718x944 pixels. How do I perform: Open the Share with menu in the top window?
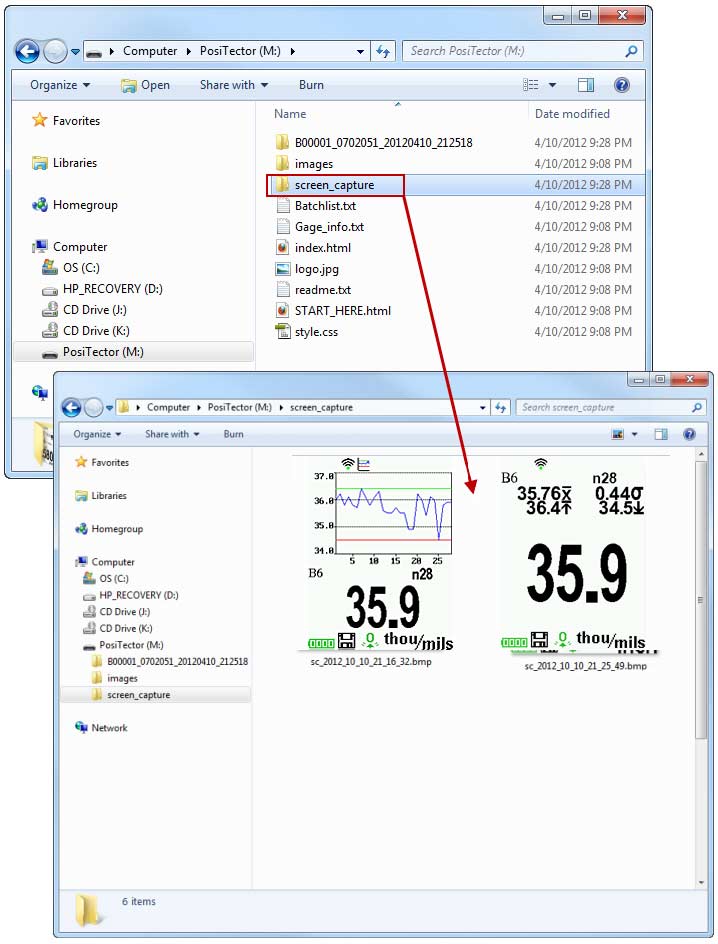[234, 85]
